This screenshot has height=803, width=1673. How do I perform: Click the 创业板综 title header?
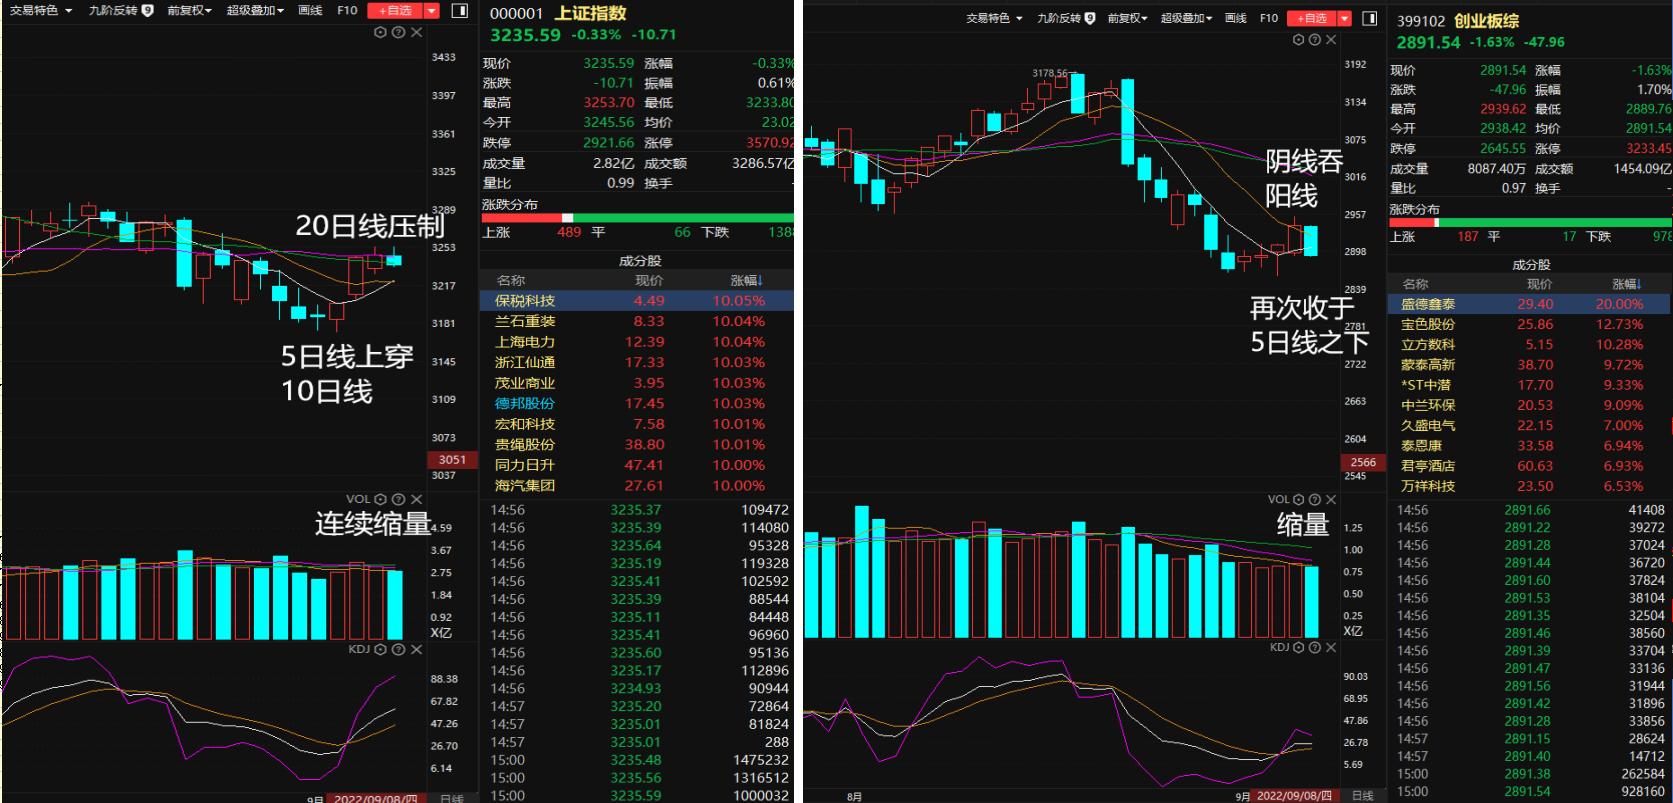[x=1487, y=21]
